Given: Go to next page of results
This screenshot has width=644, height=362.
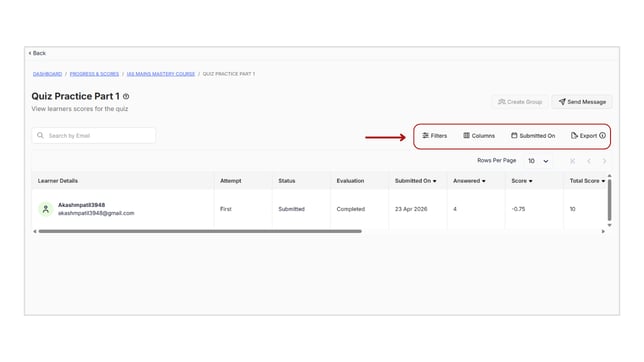Looking at the screenshot, I should click(x=604, y=161).
